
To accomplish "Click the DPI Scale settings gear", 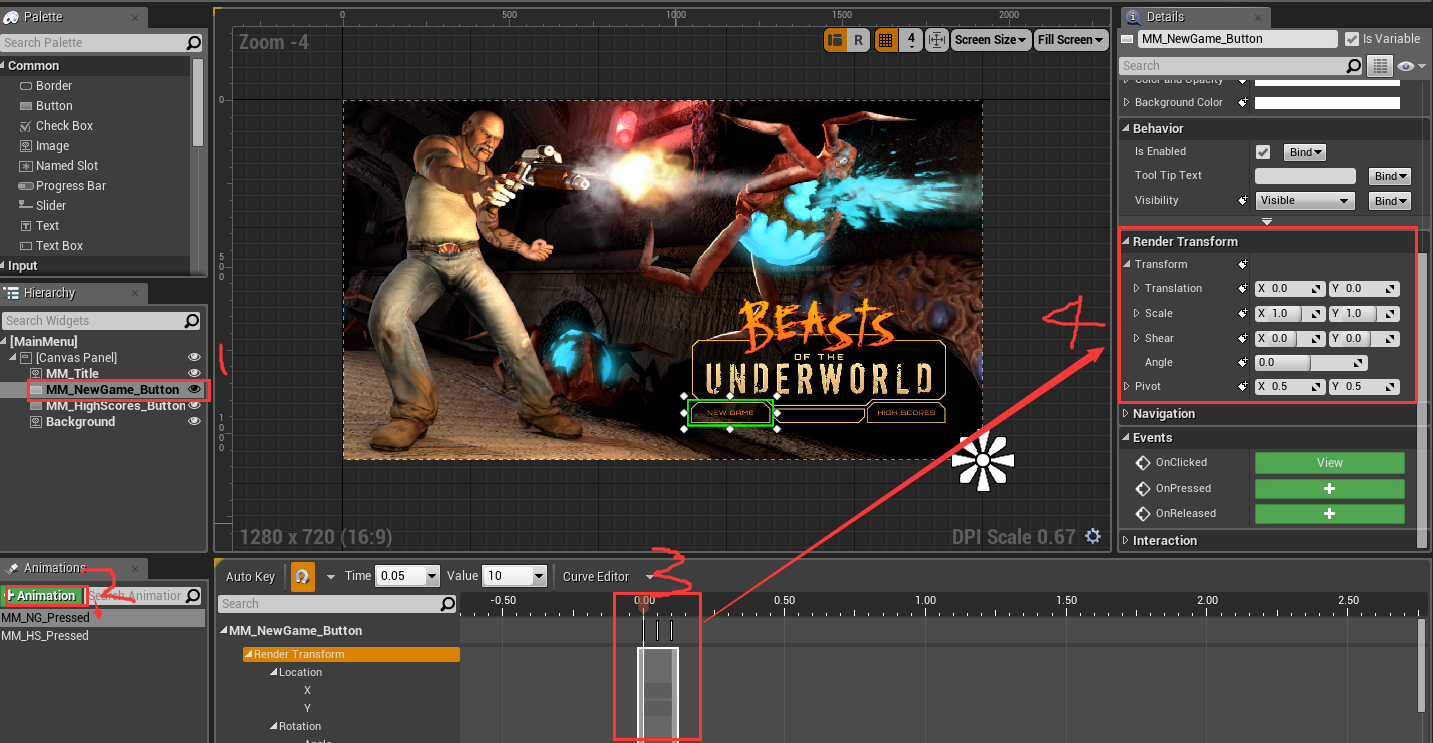I will point(1093,536).
